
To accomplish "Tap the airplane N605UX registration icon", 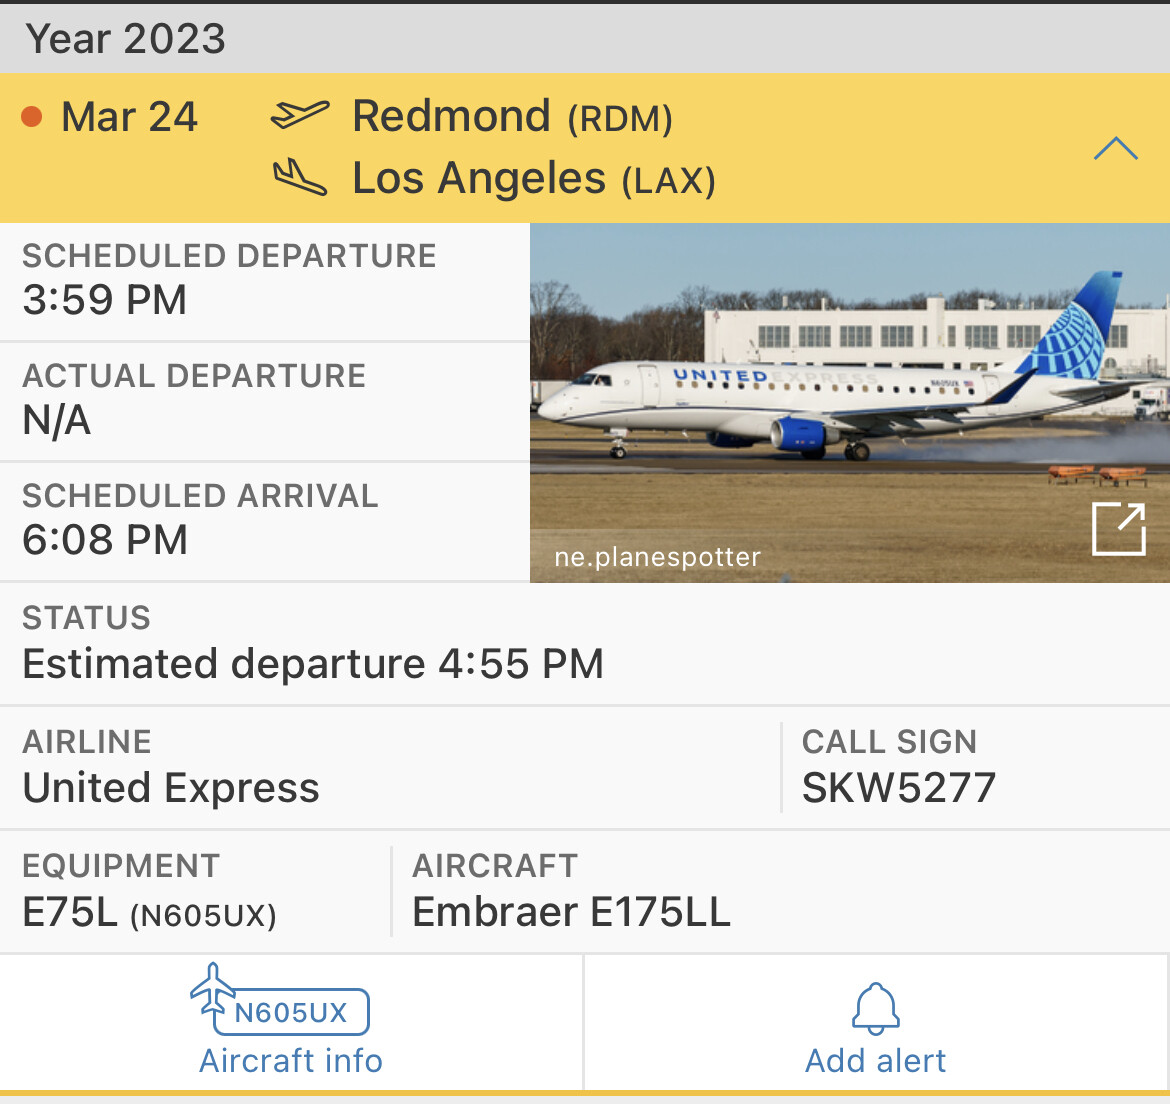I will tap(280, 1000).
